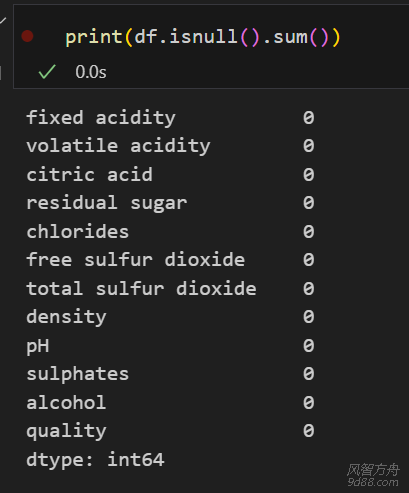Click the red breakpoint dot beside the cell
The width and height of the screenshot is (409, 493).
[x=27, y=36]
